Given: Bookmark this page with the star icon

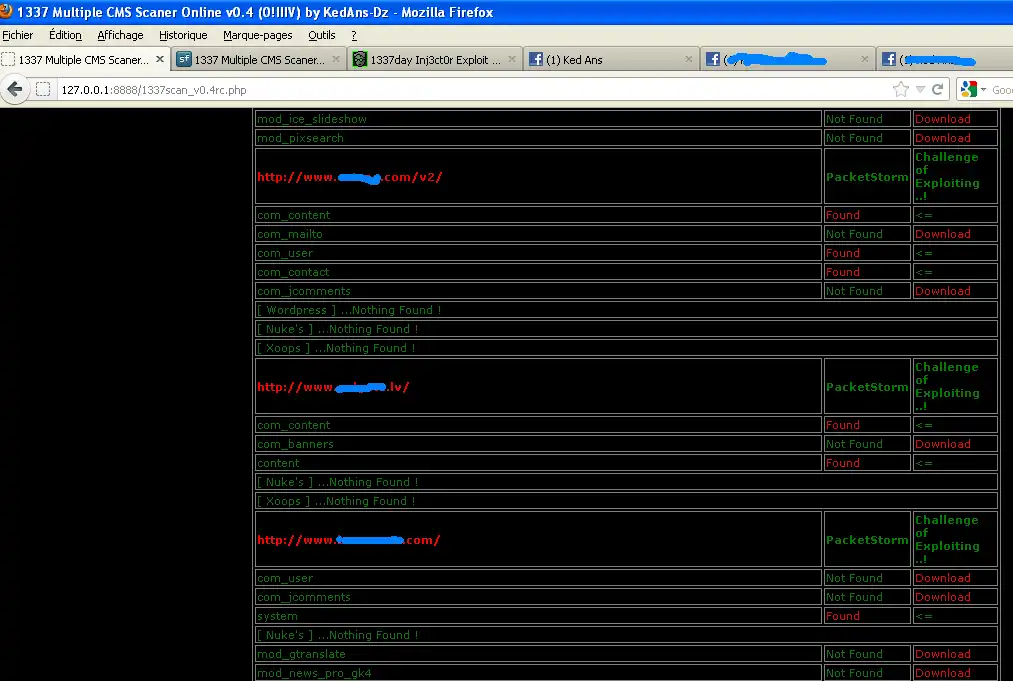Looking at the screenshot, I should 901,90.
